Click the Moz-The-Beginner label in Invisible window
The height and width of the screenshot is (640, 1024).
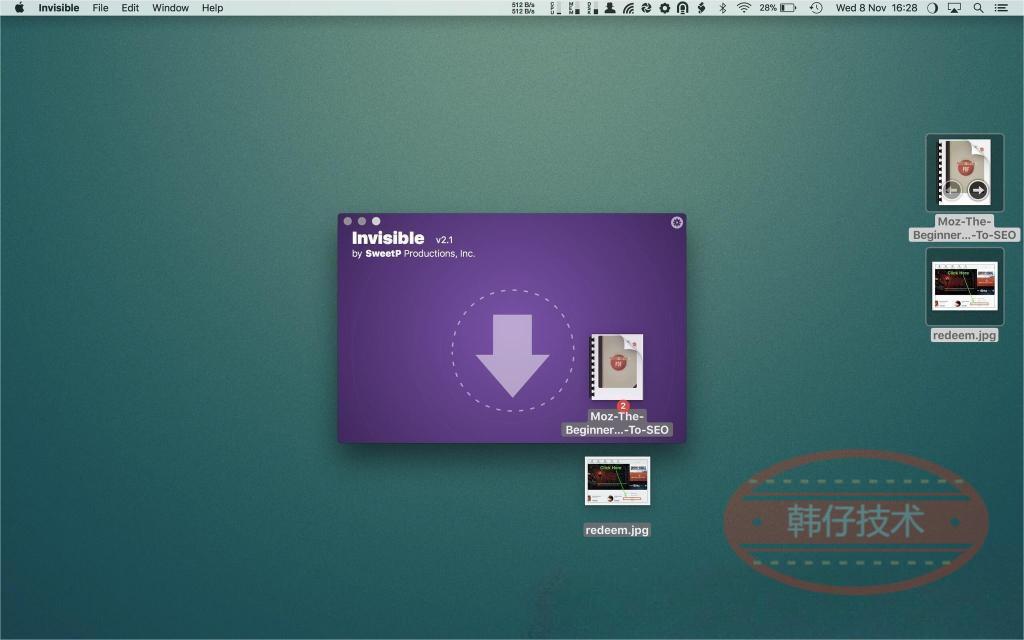click(x=617, y=423)
